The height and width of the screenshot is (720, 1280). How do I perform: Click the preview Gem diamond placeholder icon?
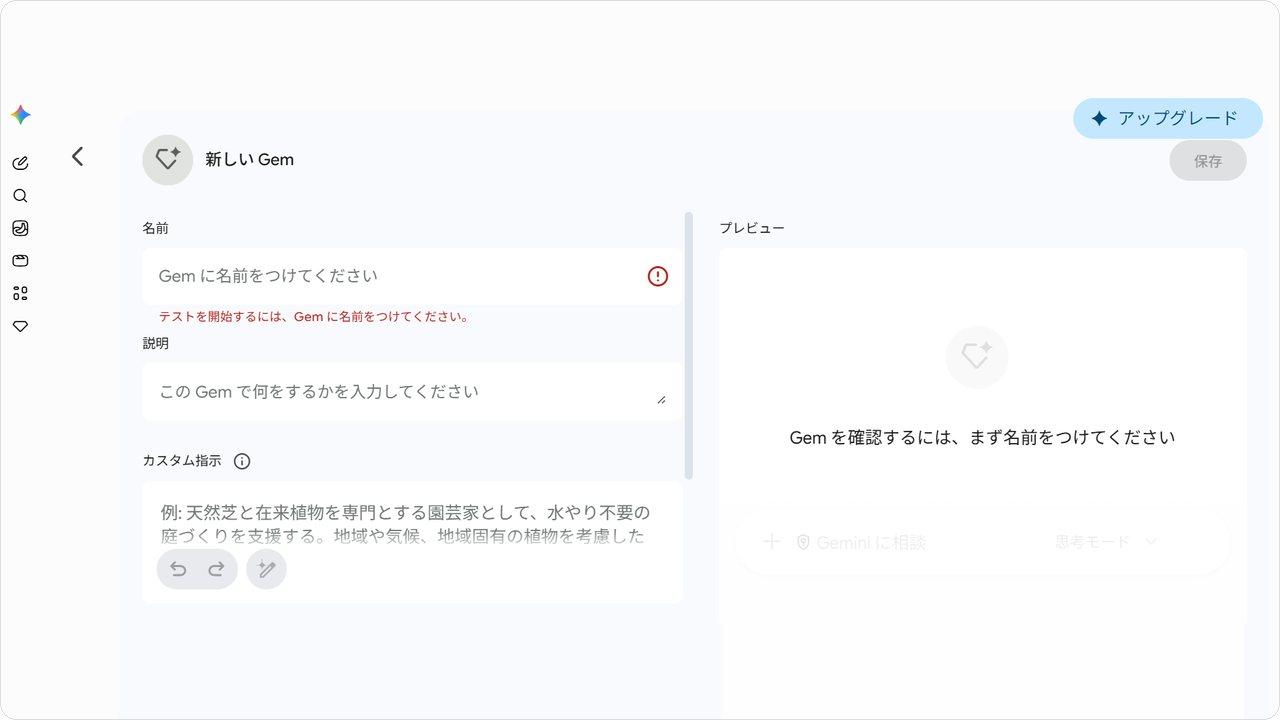(977, 357)
